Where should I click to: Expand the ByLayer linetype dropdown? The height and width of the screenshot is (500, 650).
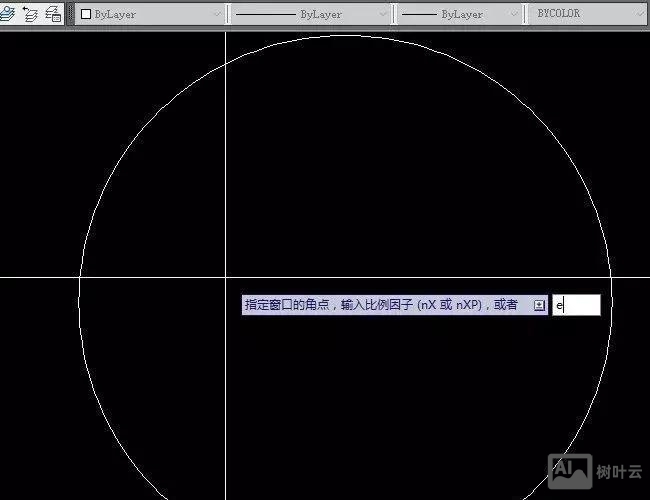310,14
